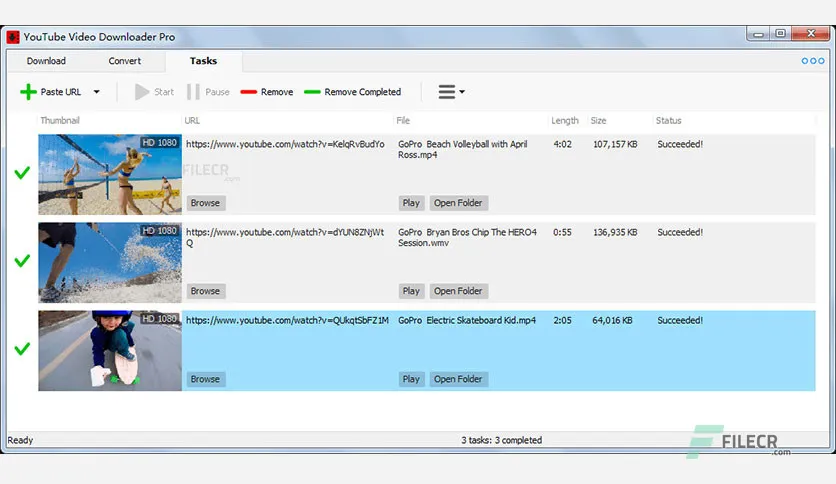The width and height of the screenshot is (836, 484).
Task: Click the Length column header
Action: tap(565, 120)
